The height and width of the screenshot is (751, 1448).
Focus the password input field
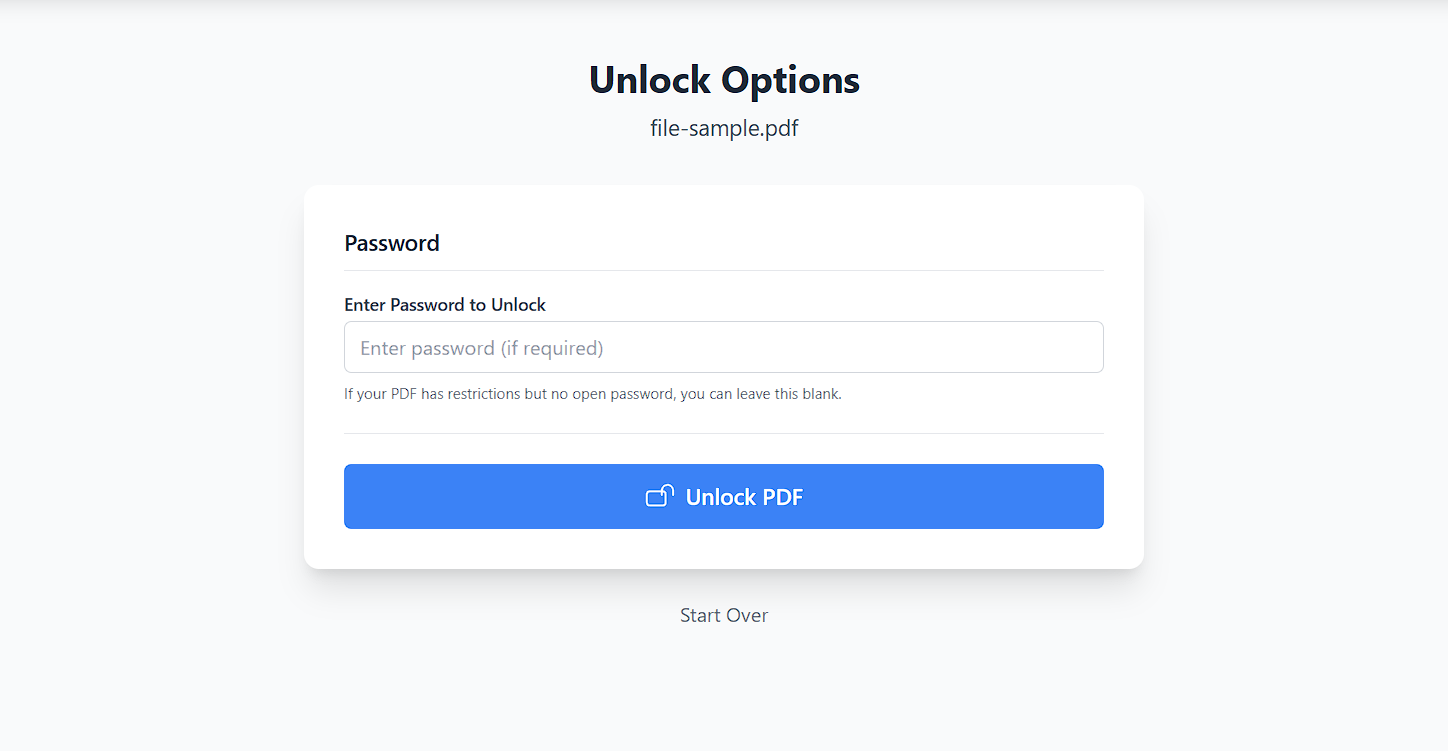tap(724, 347)
